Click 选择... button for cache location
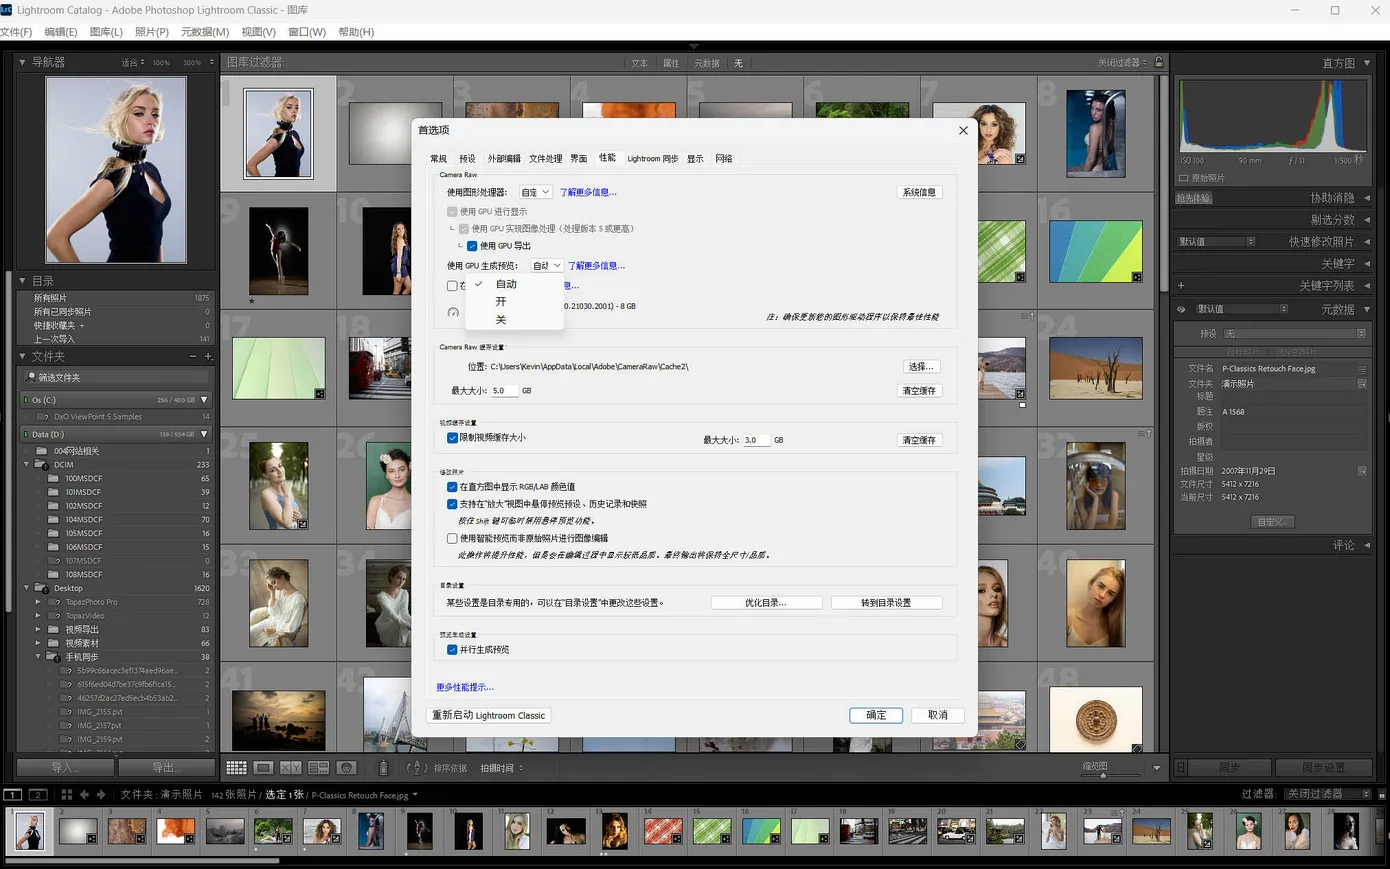Image resolution: width=1390 pixels, height=869 pixels. [920, 367]
